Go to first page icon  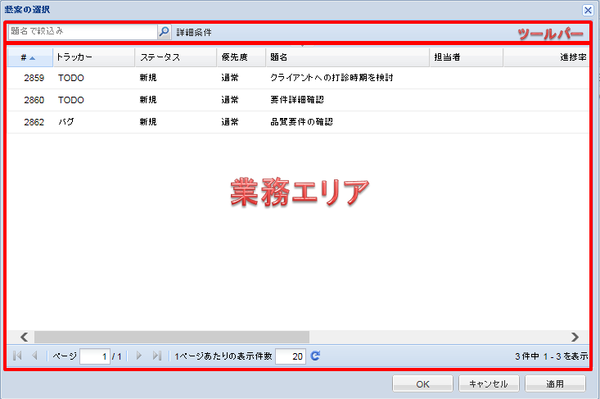tap(17, 356)
